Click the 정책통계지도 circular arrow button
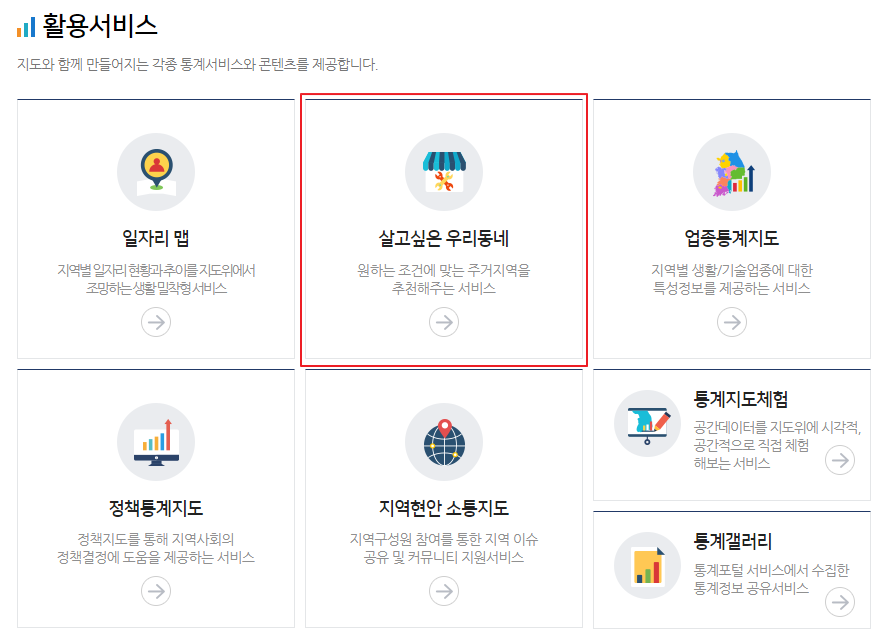Image resolution: width=887 pixels, height=644 pixels. (x=156, y=591)
